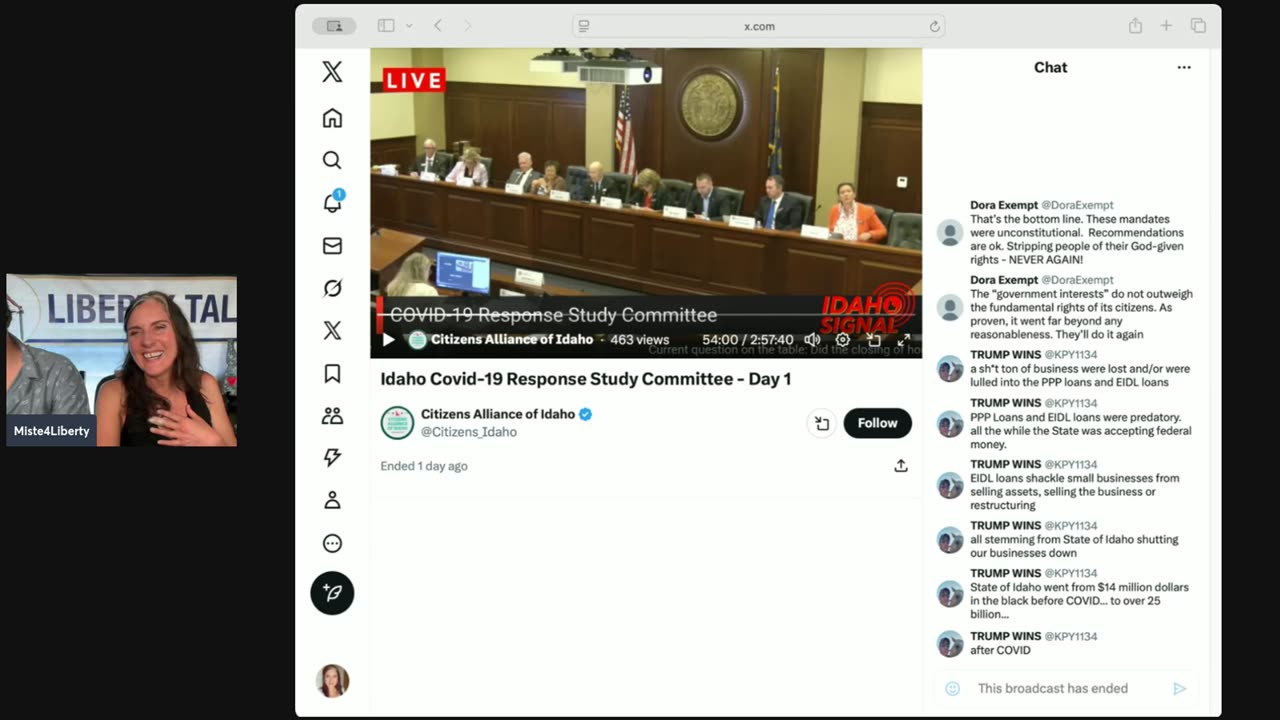Viewport: 1280px width, 720px height.
Task: Click the Safari address bar showing x.com
Action: (x=759, y=26)
